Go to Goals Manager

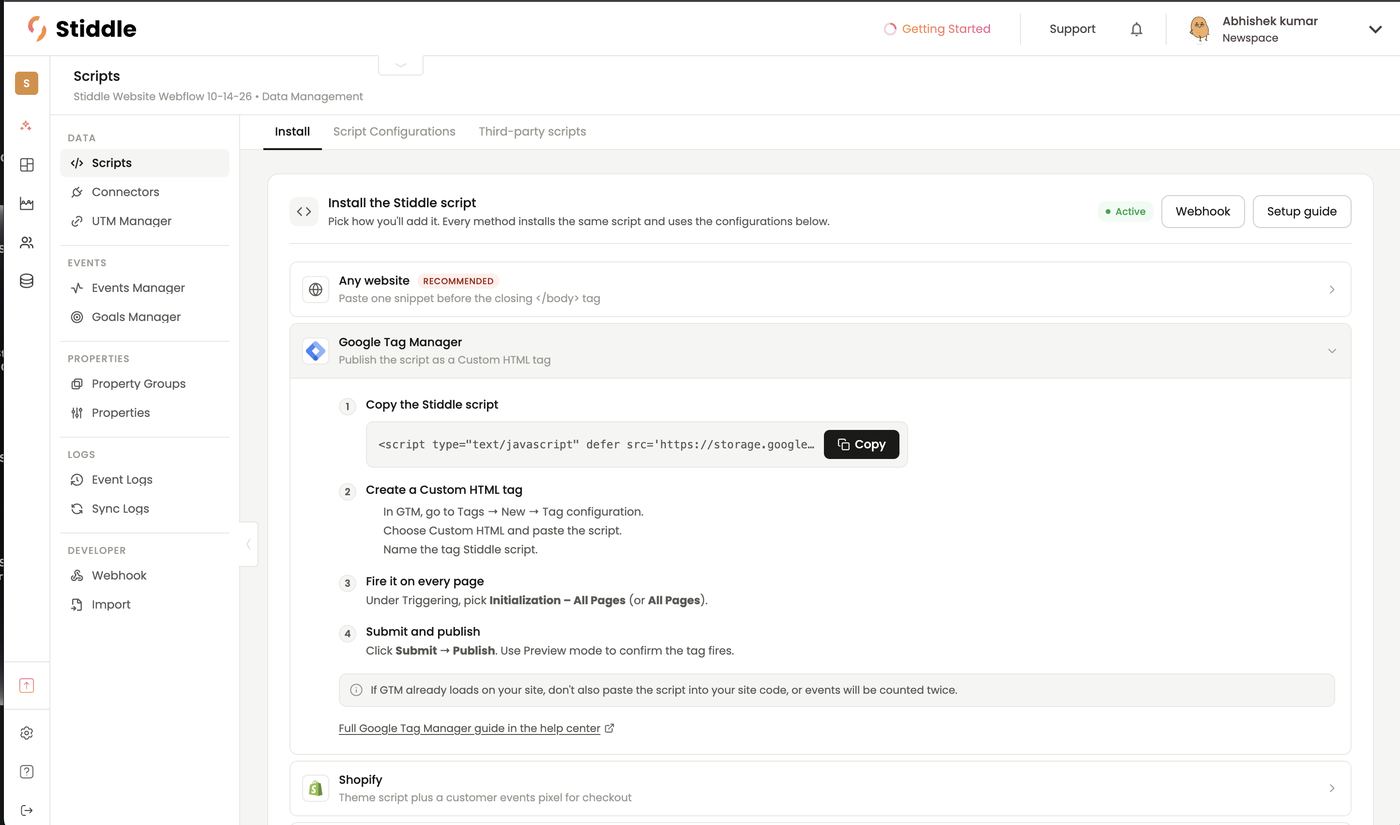click(145, 317)
